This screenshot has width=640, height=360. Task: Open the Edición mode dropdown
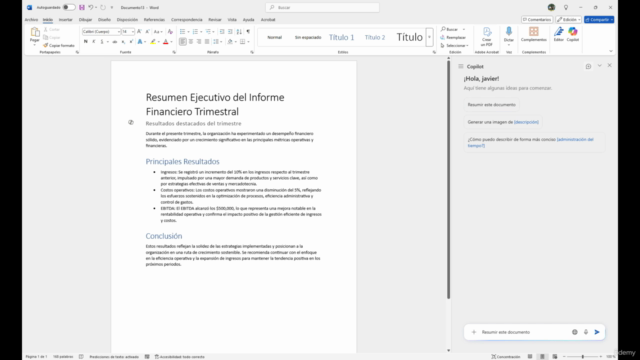coord(569,20)
